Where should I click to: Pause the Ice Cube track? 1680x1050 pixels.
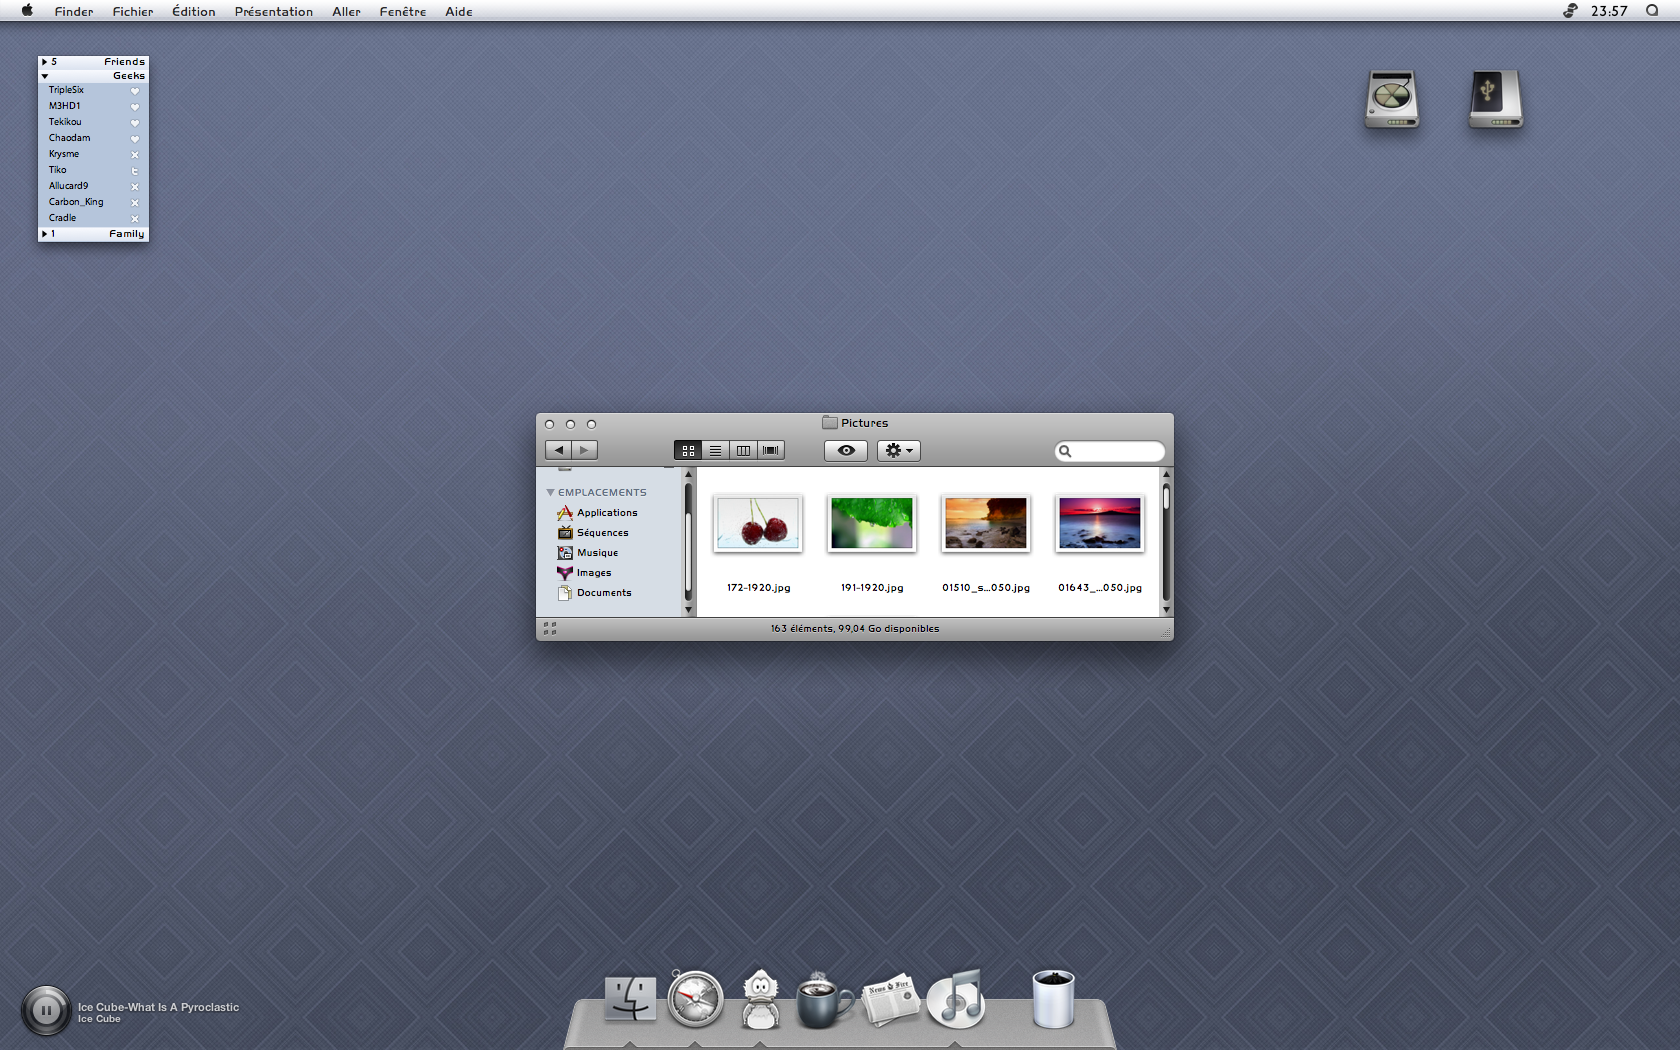click(46, 1010)
